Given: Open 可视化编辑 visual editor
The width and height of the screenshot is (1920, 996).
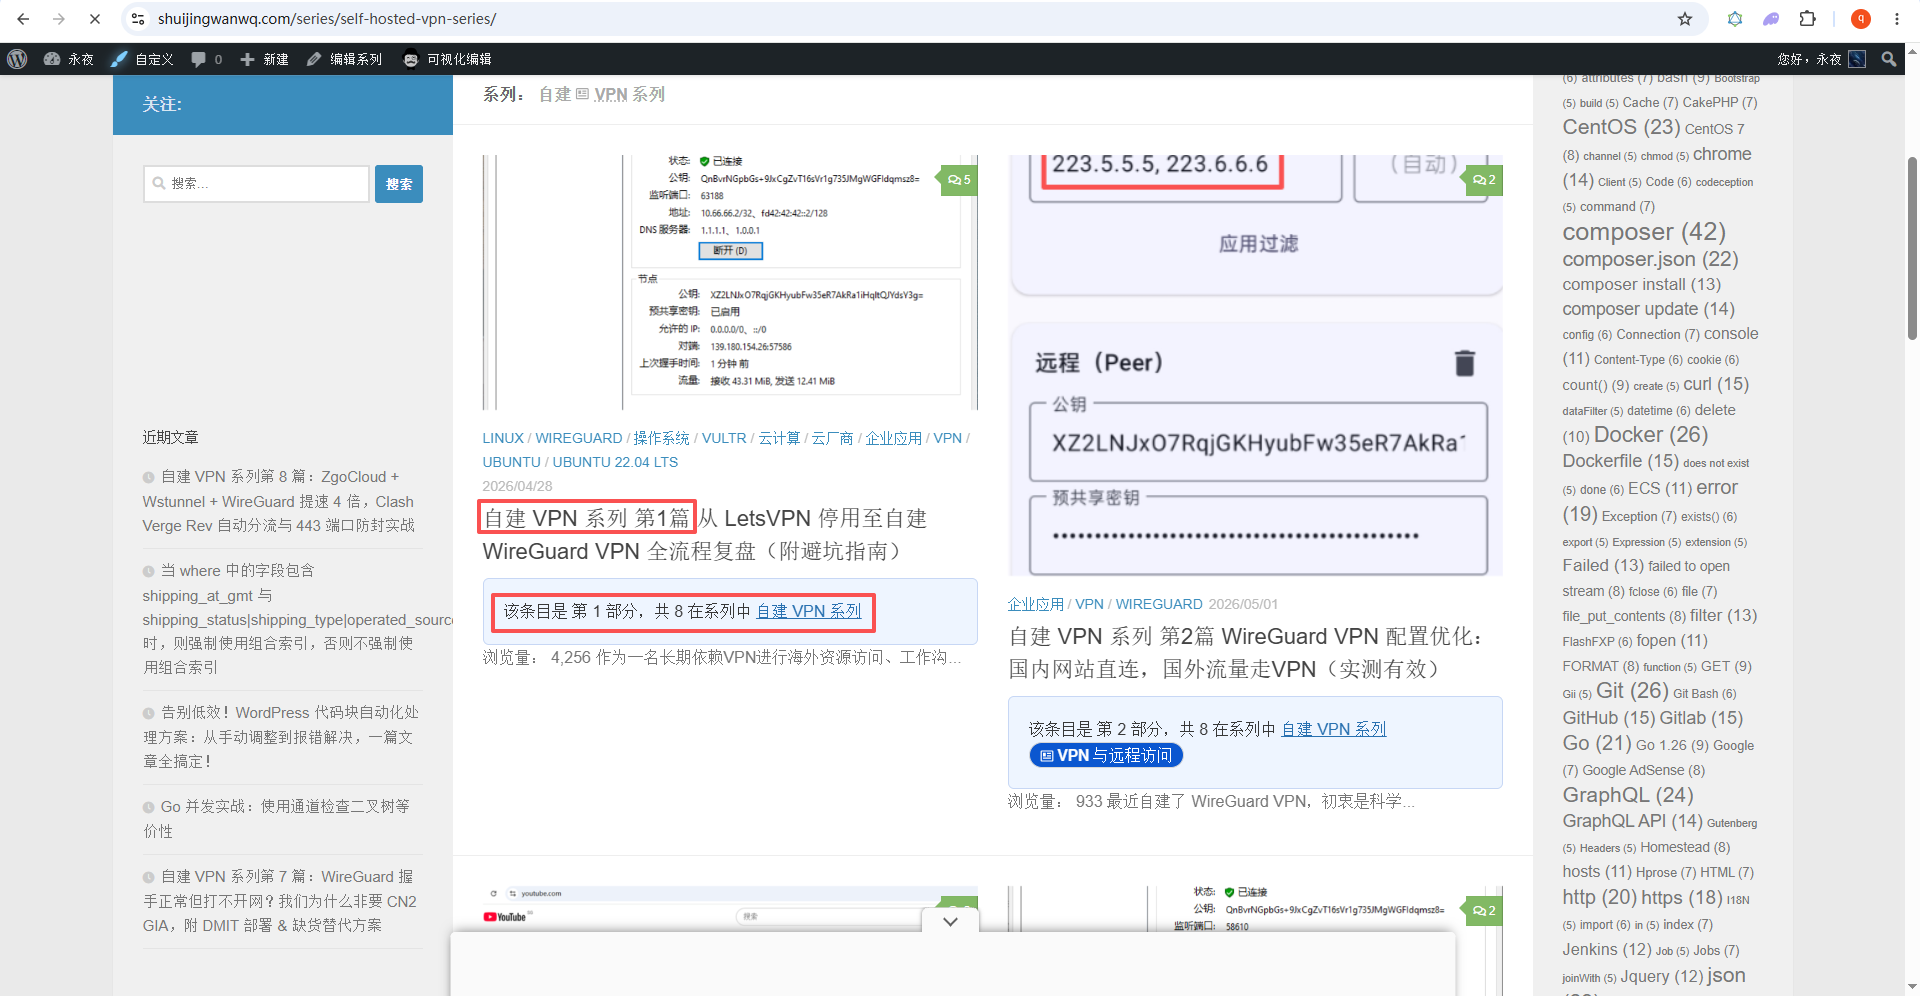Looking at the screenshot, I should pyautogui.click(x=447, y=59).
